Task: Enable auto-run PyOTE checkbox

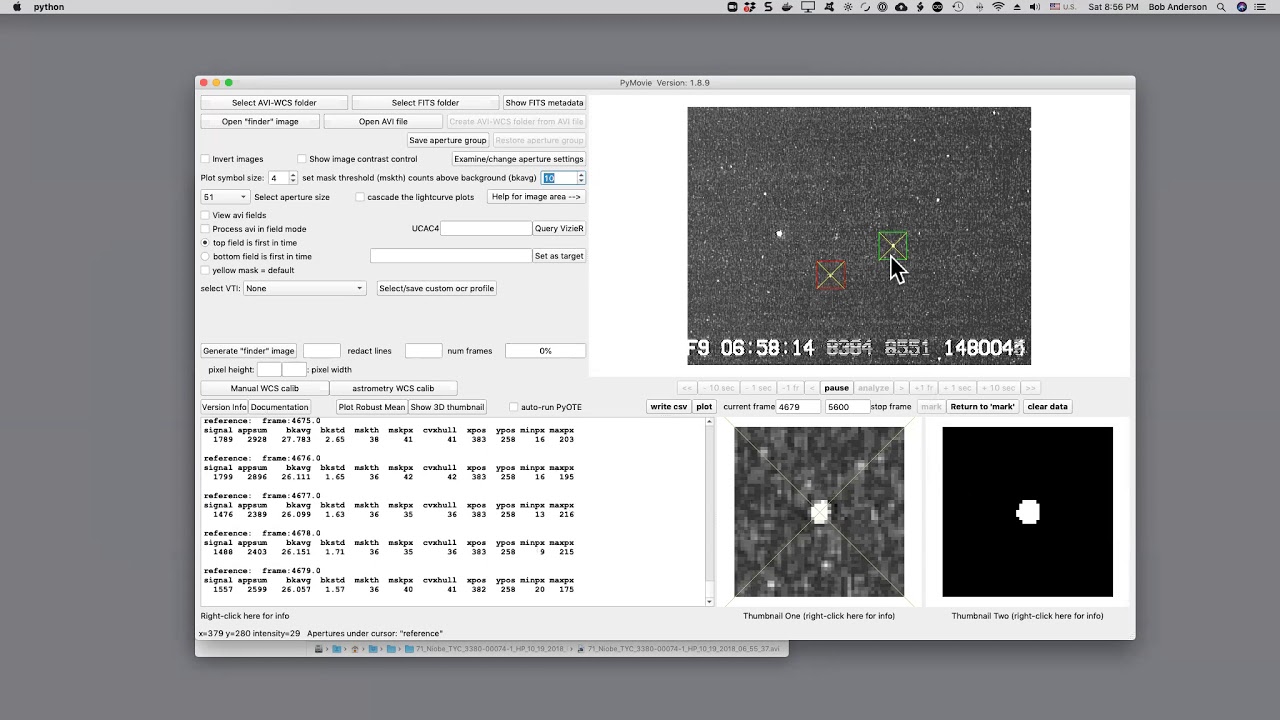Action: tap(514, 407)
